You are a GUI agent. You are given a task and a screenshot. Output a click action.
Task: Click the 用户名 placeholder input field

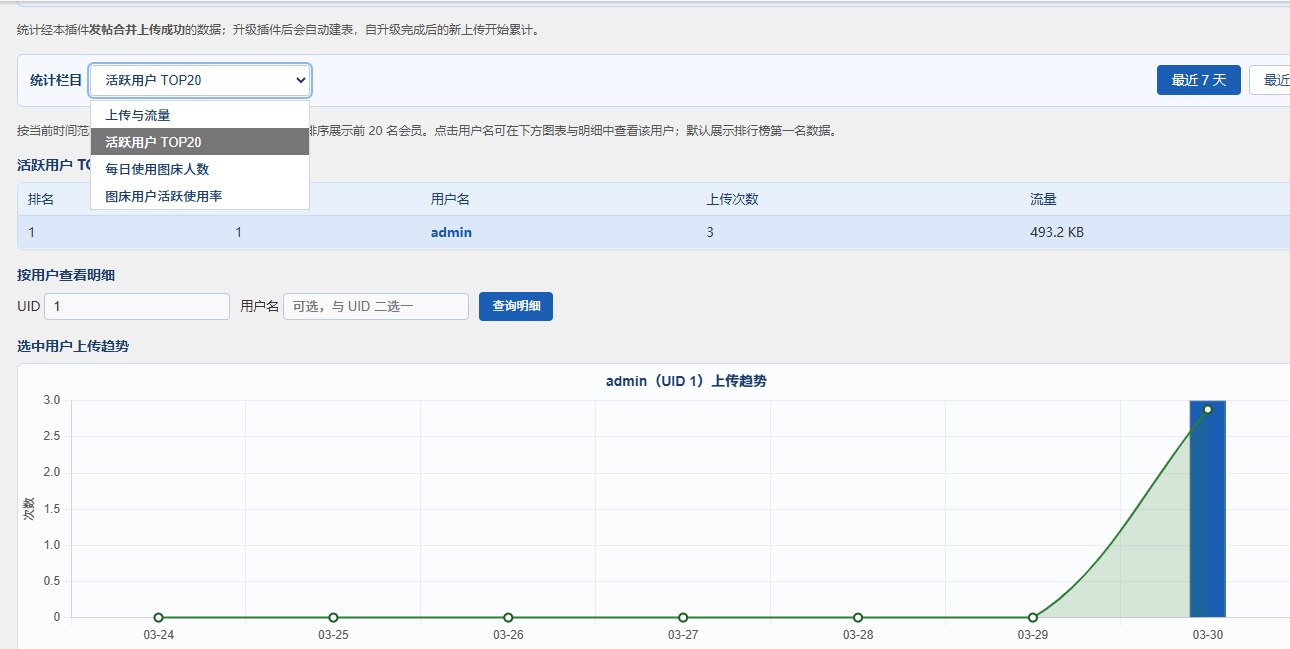point(376,306)
